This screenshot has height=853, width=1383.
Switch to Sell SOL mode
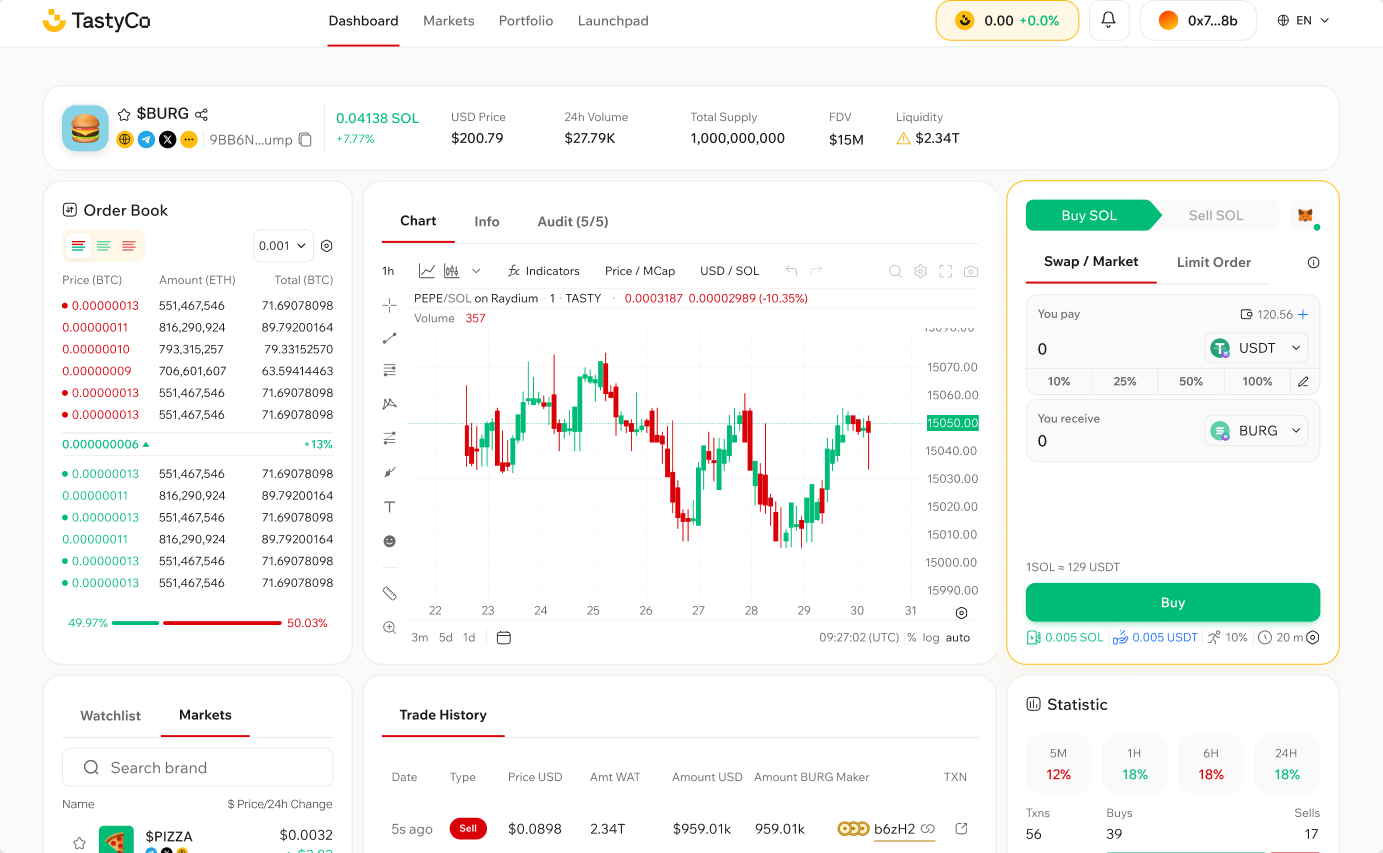[x=1216, y=215]
